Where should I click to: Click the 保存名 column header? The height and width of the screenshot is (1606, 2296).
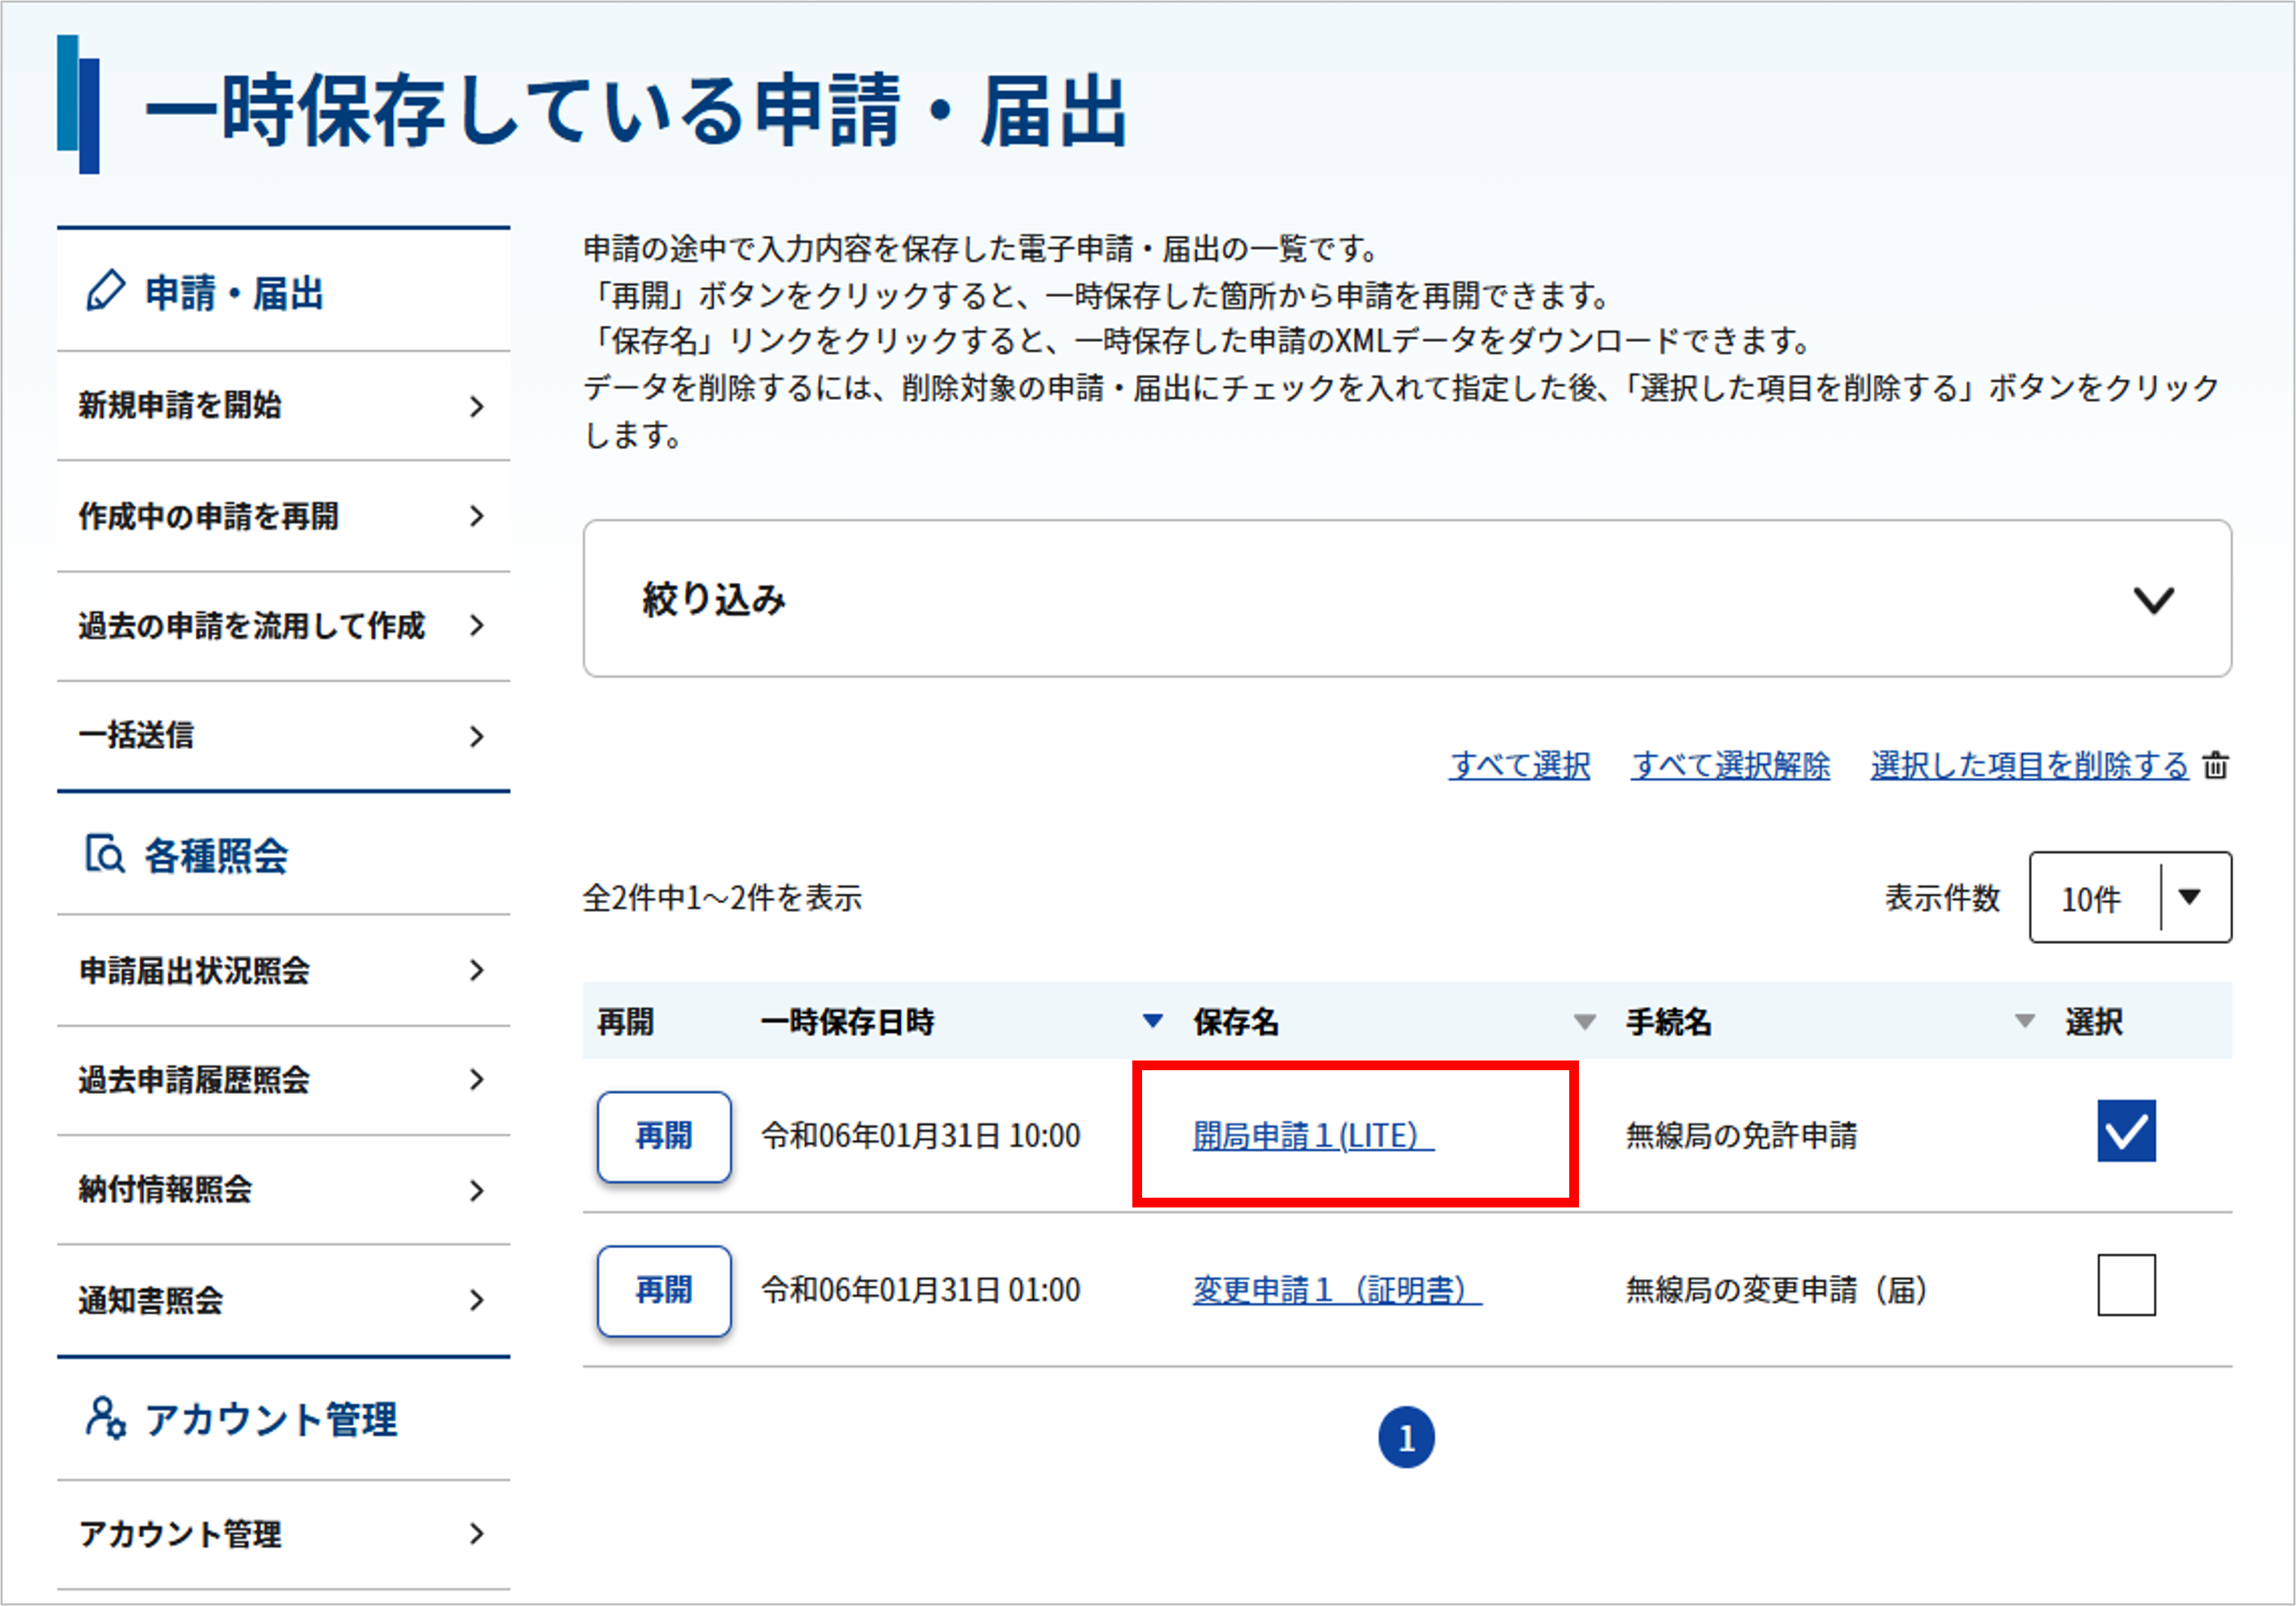pos(1235,1022)
